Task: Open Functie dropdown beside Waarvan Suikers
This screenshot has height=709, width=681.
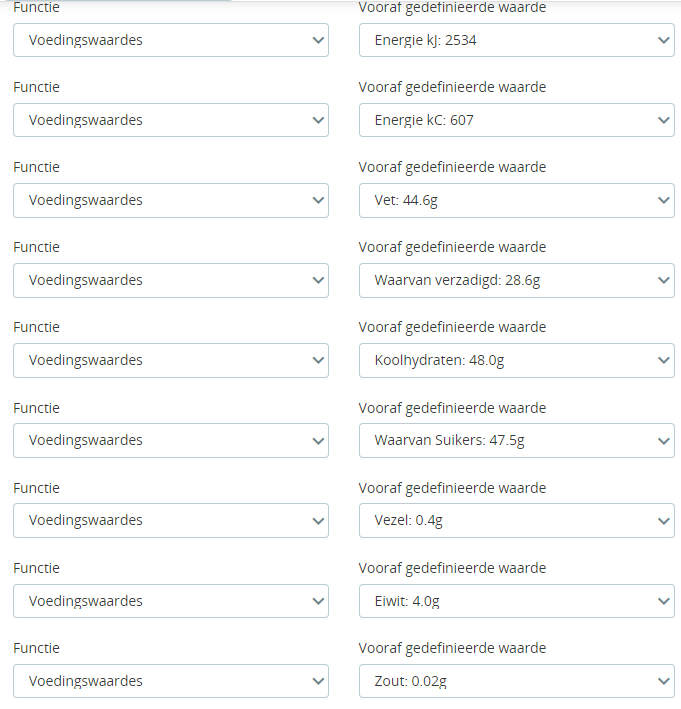Action: [170, 440]
